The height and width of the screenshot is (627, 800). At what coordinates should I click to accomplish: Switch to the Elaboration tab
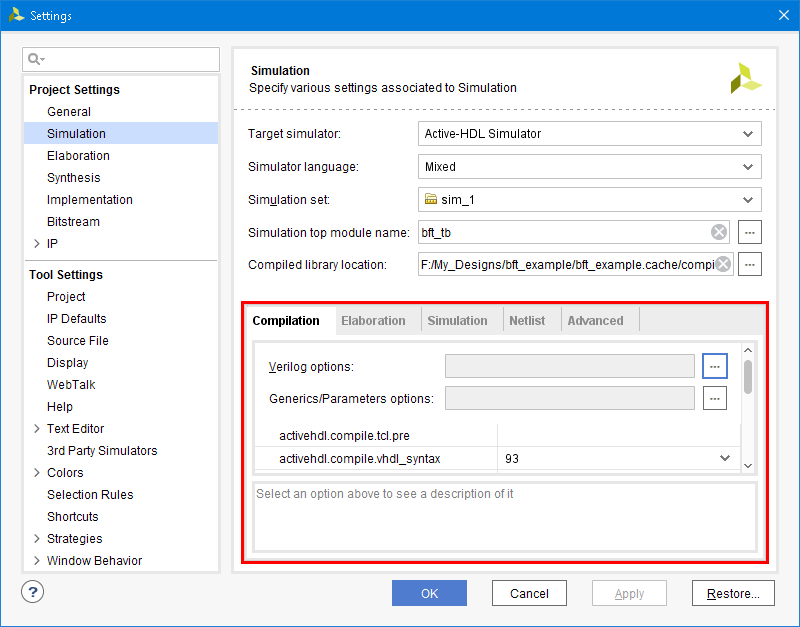[373, 321]
